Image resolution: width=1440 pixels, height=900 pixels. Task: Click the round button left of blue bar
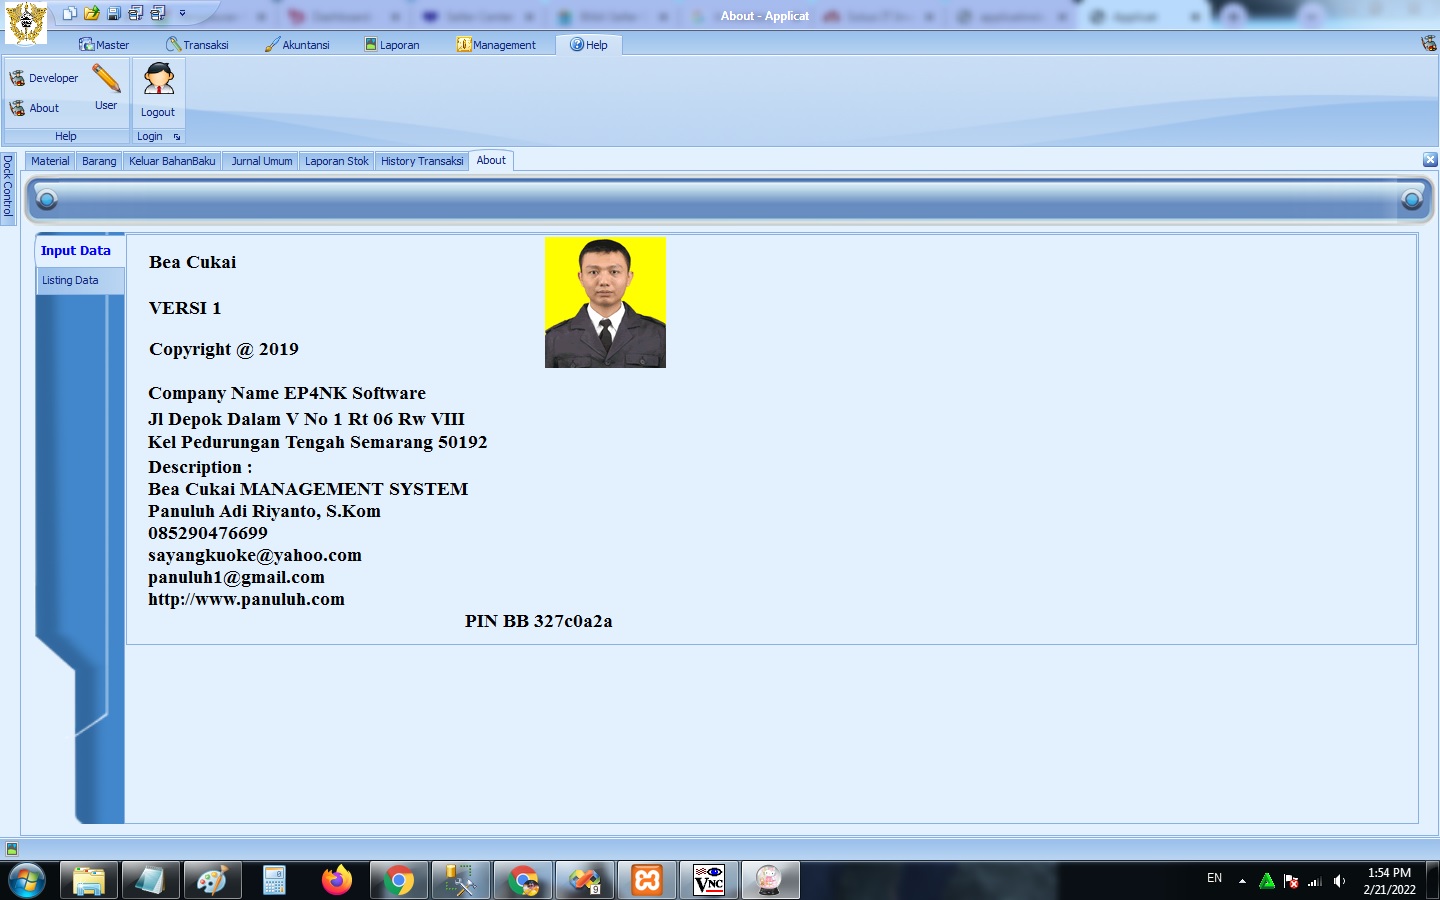[47, 200]
